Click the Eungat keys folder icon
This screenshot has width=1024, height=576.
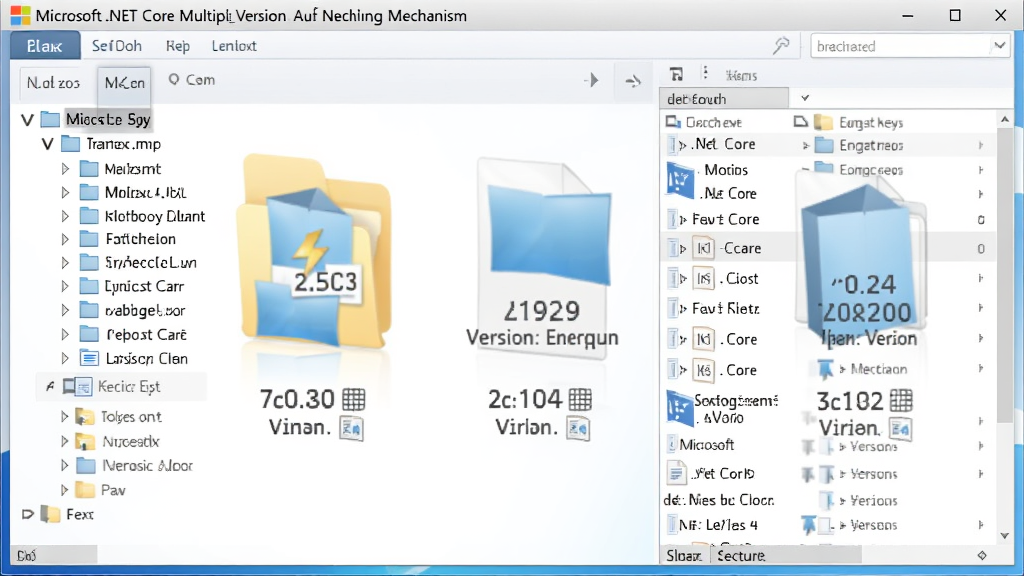click(x=824, y=122)
